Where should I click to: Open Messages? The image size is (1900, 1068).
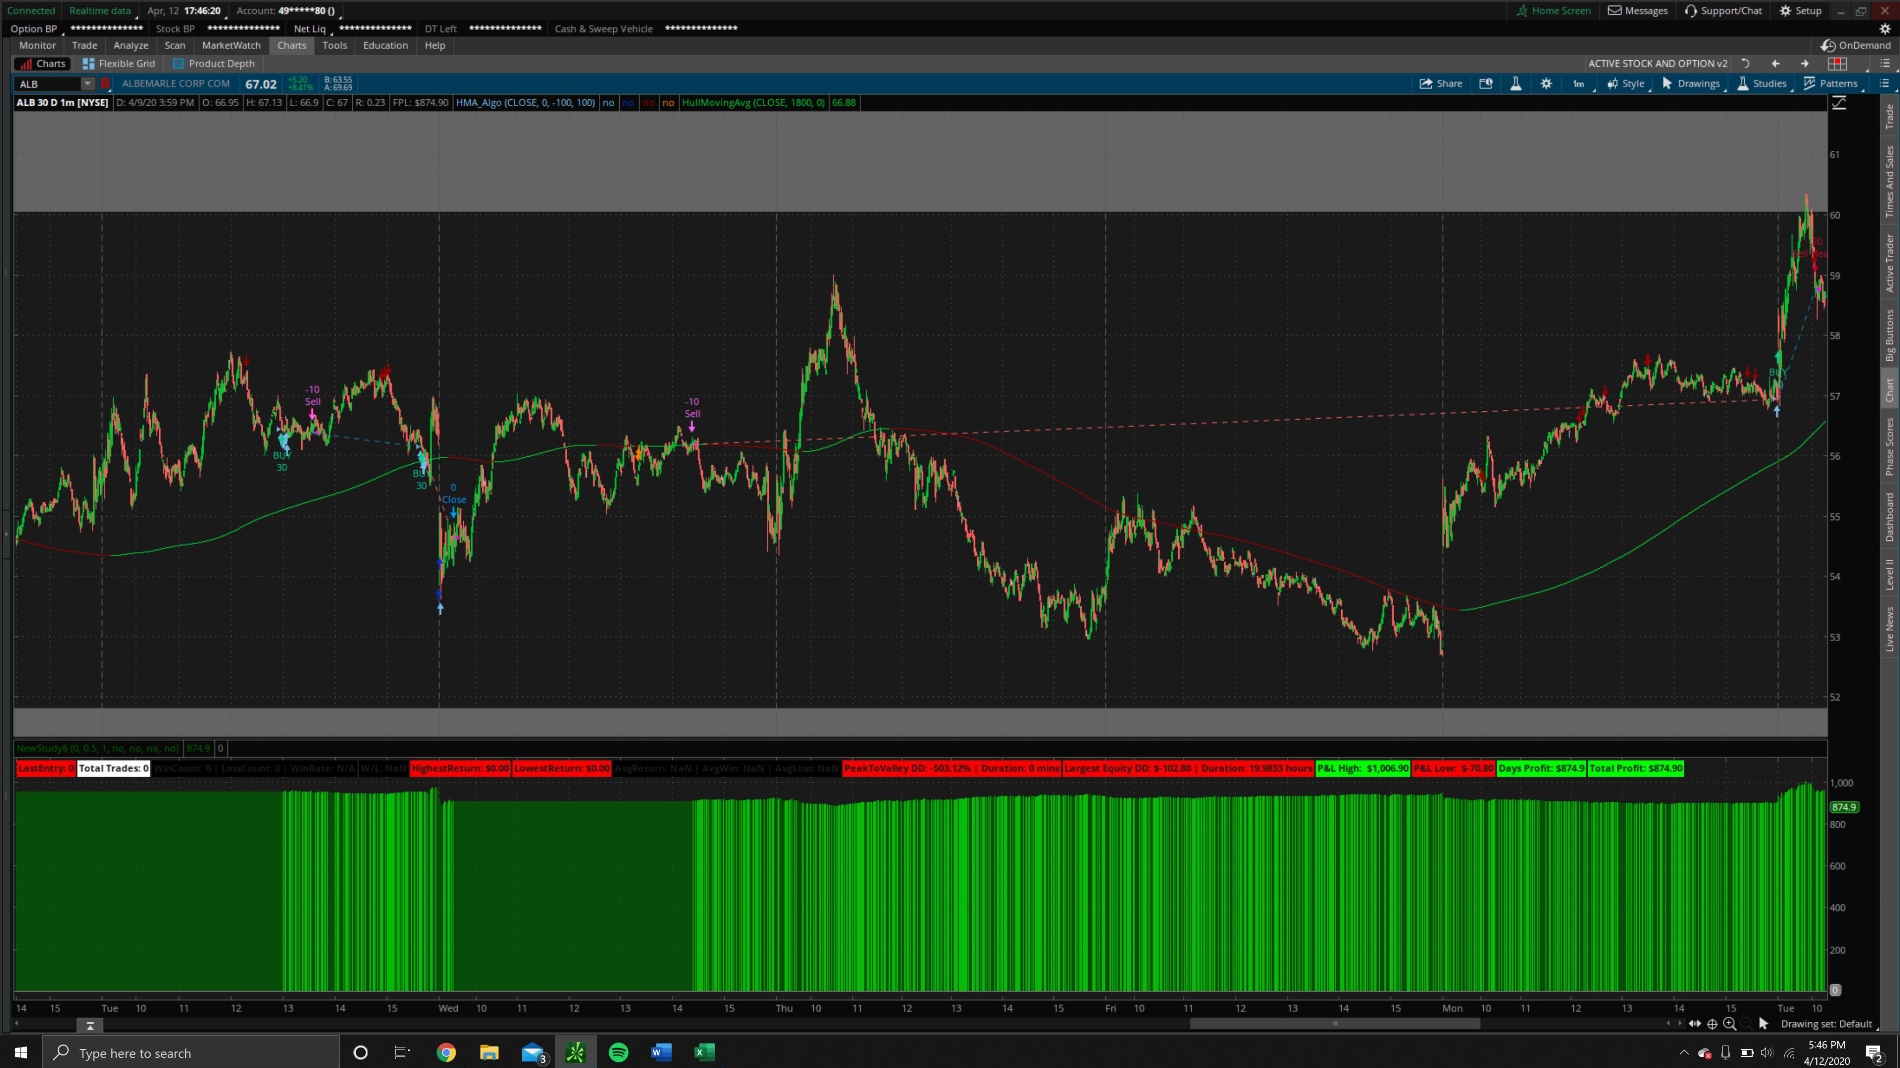pos(1638,11)
